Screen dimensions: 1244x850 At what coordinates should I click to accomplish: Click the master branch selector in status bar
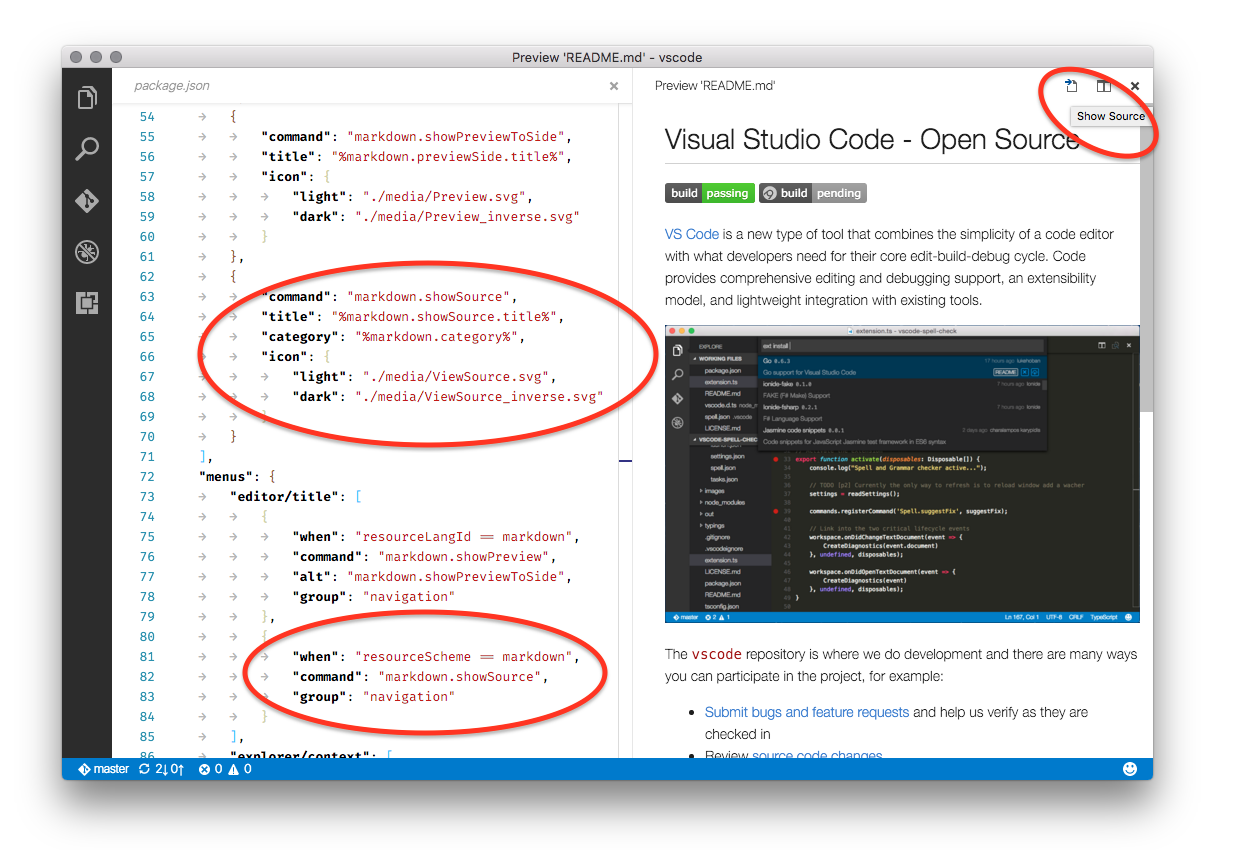(x=103, y=768)
